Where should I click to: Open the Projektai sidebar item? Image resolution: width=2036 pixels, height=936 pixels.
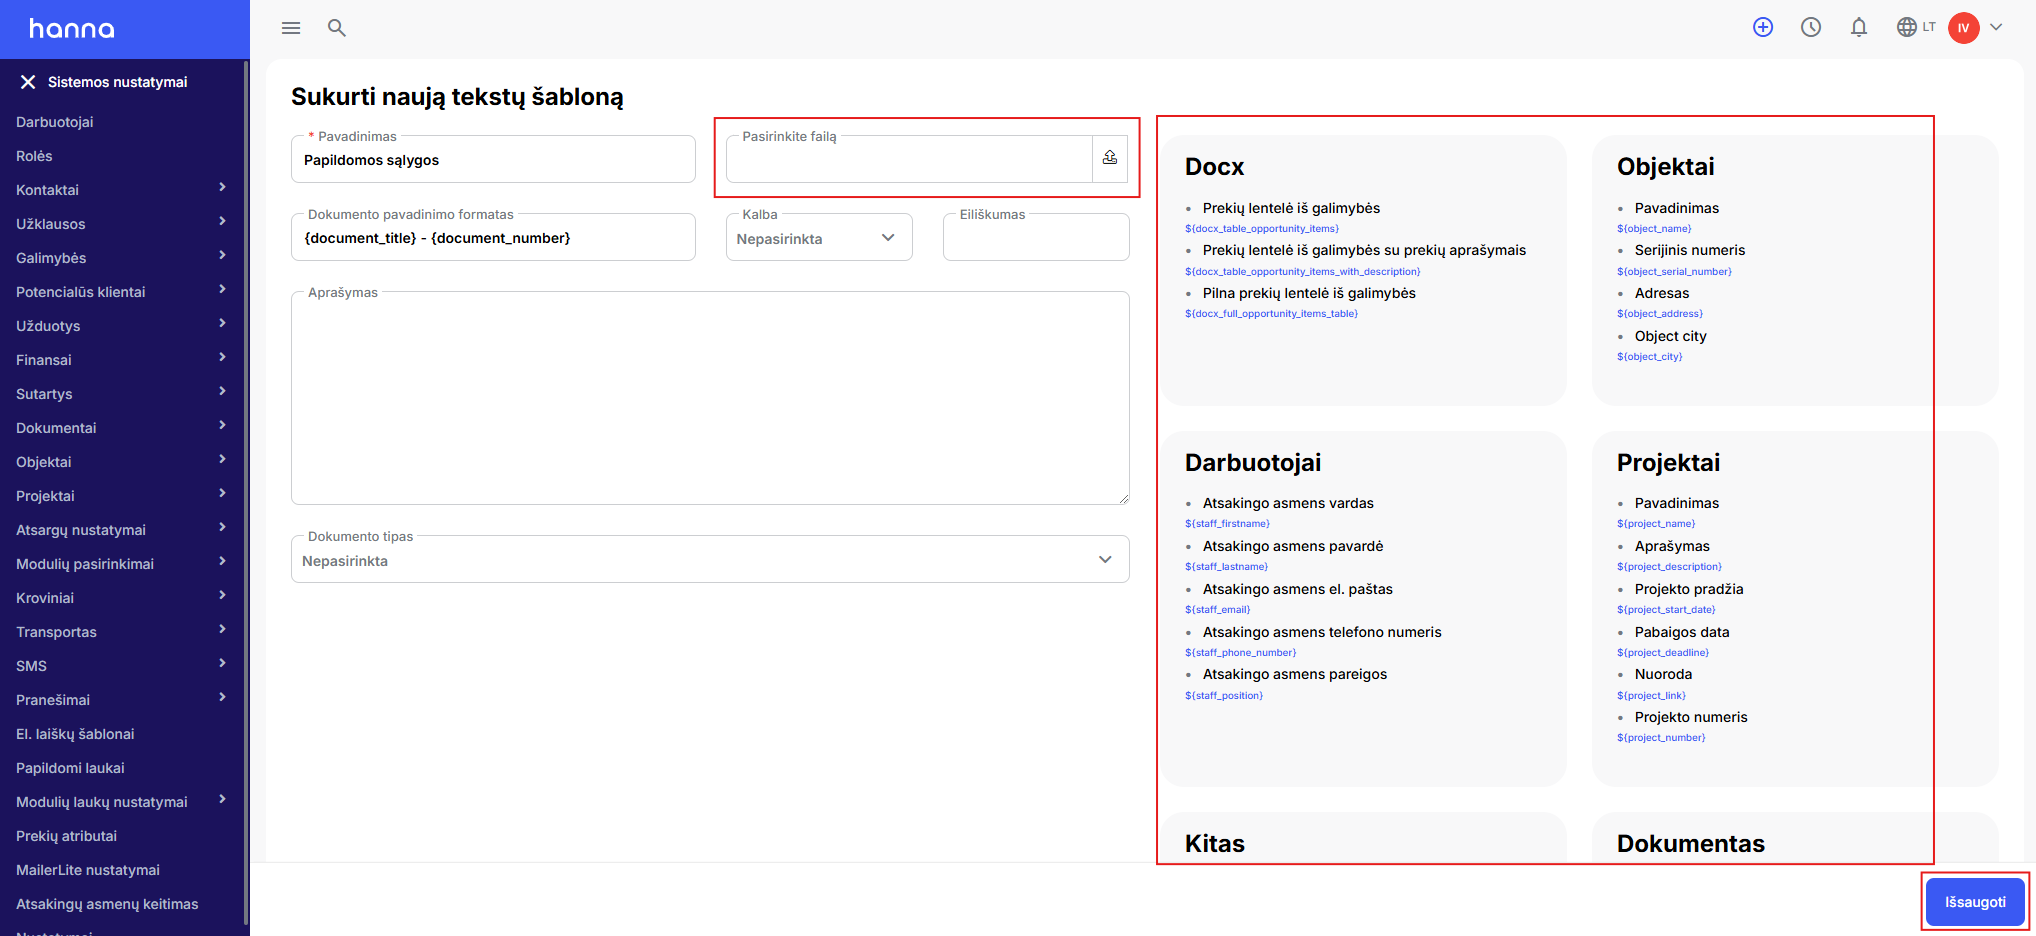point(45,496)
